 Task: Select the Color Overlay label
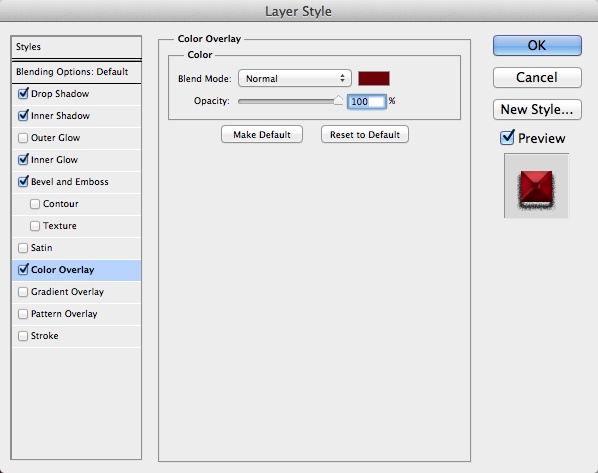coord(63,270)
